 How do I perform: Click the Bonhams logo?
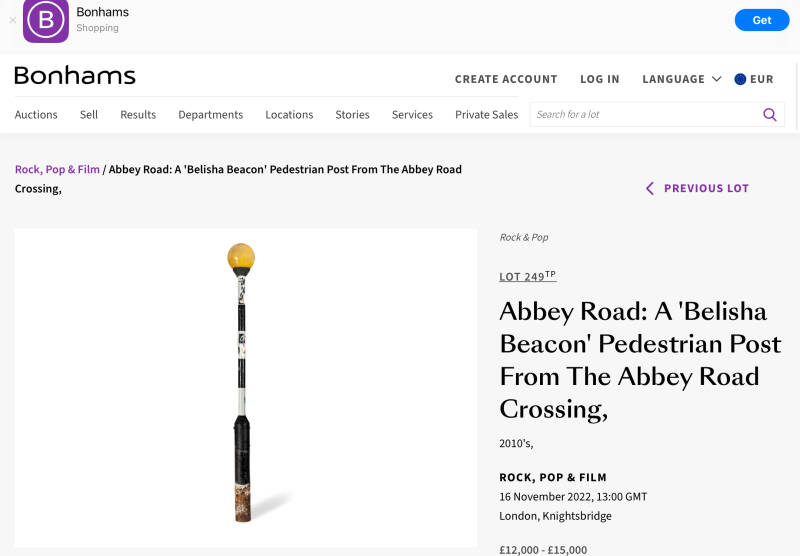(75, 76)
